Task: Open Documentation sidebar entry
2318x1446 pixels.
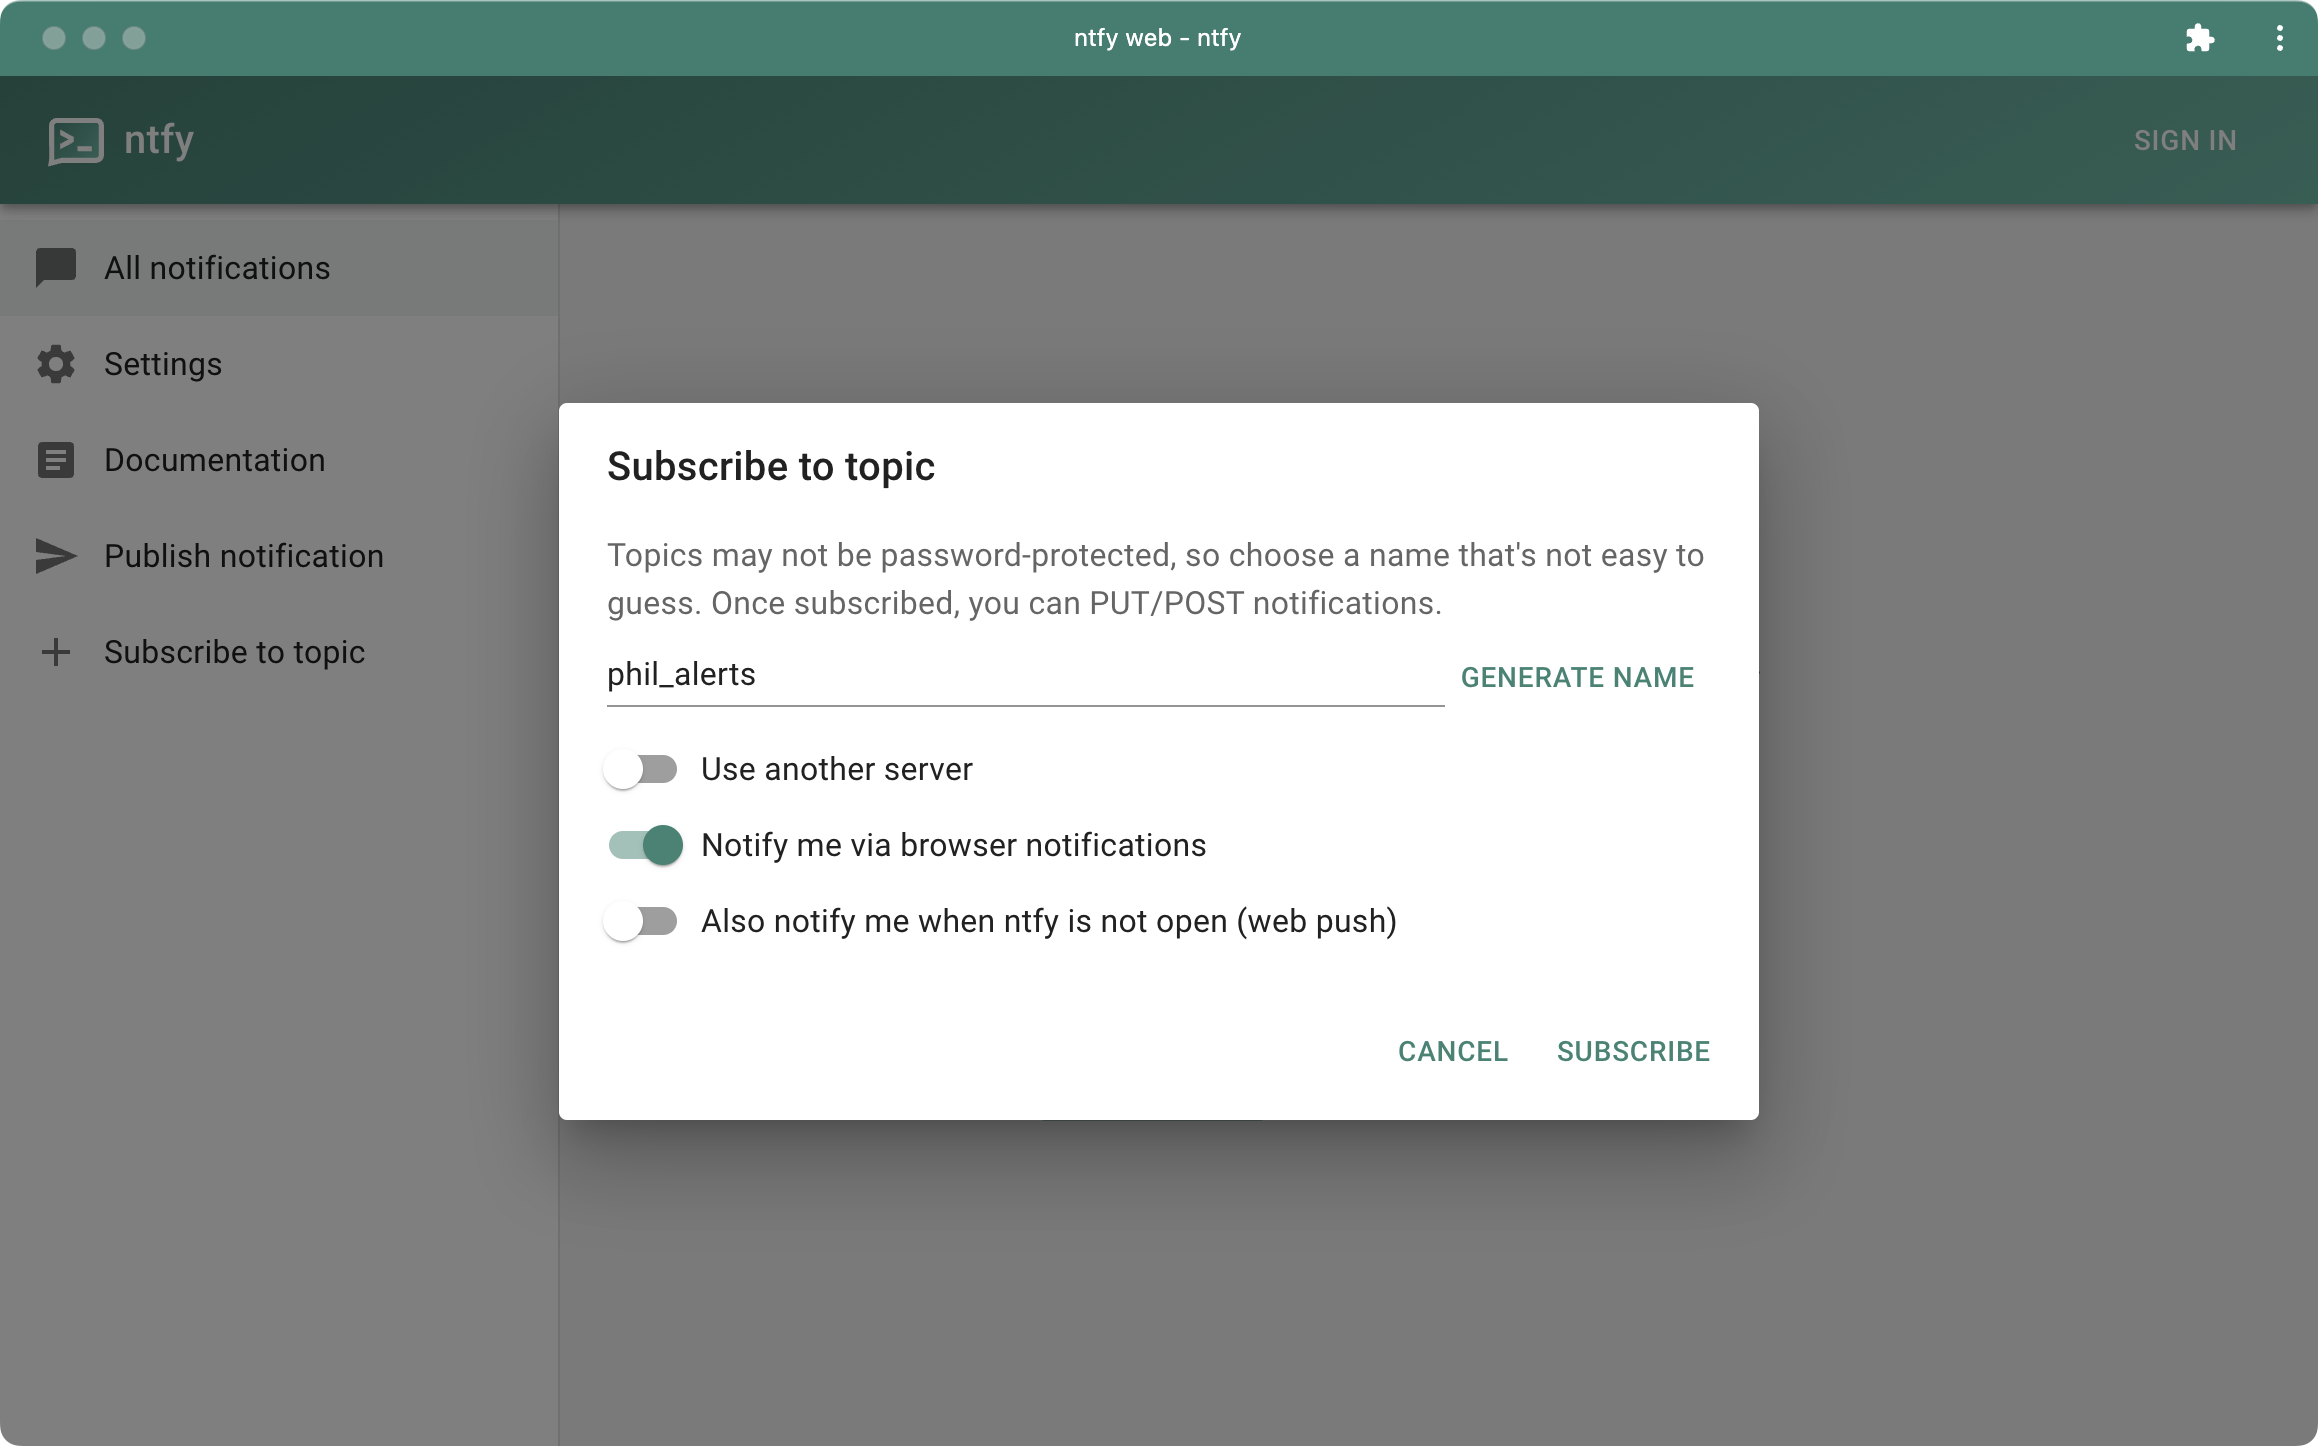Action: 214,460
